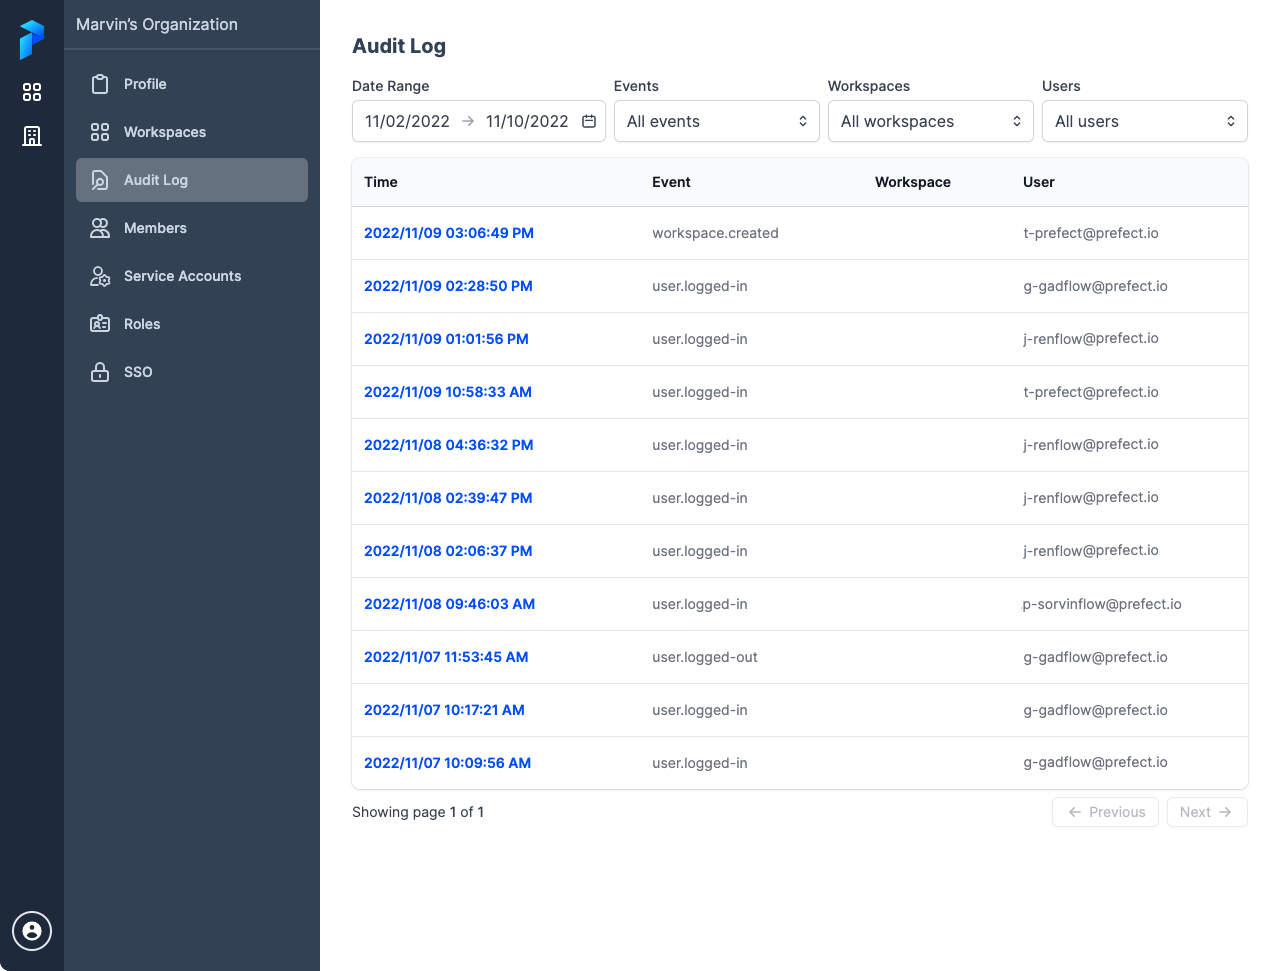The height and width of the screenshot is (971, 1280).
Task: Click the User column header
Action: pyautogui.click(x=1039, y=182)
